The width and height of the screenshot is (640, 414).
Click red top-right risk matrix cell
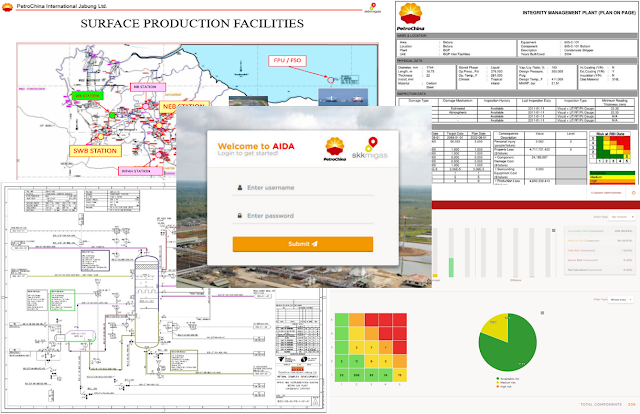coord(400,320)
